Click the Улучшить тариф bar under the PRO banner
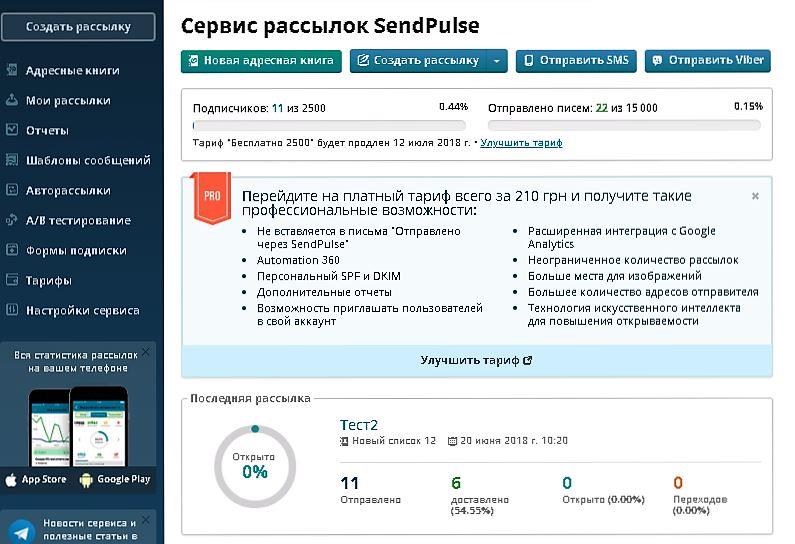This screenshot has width=795, height=544. [x=477, y=361]
